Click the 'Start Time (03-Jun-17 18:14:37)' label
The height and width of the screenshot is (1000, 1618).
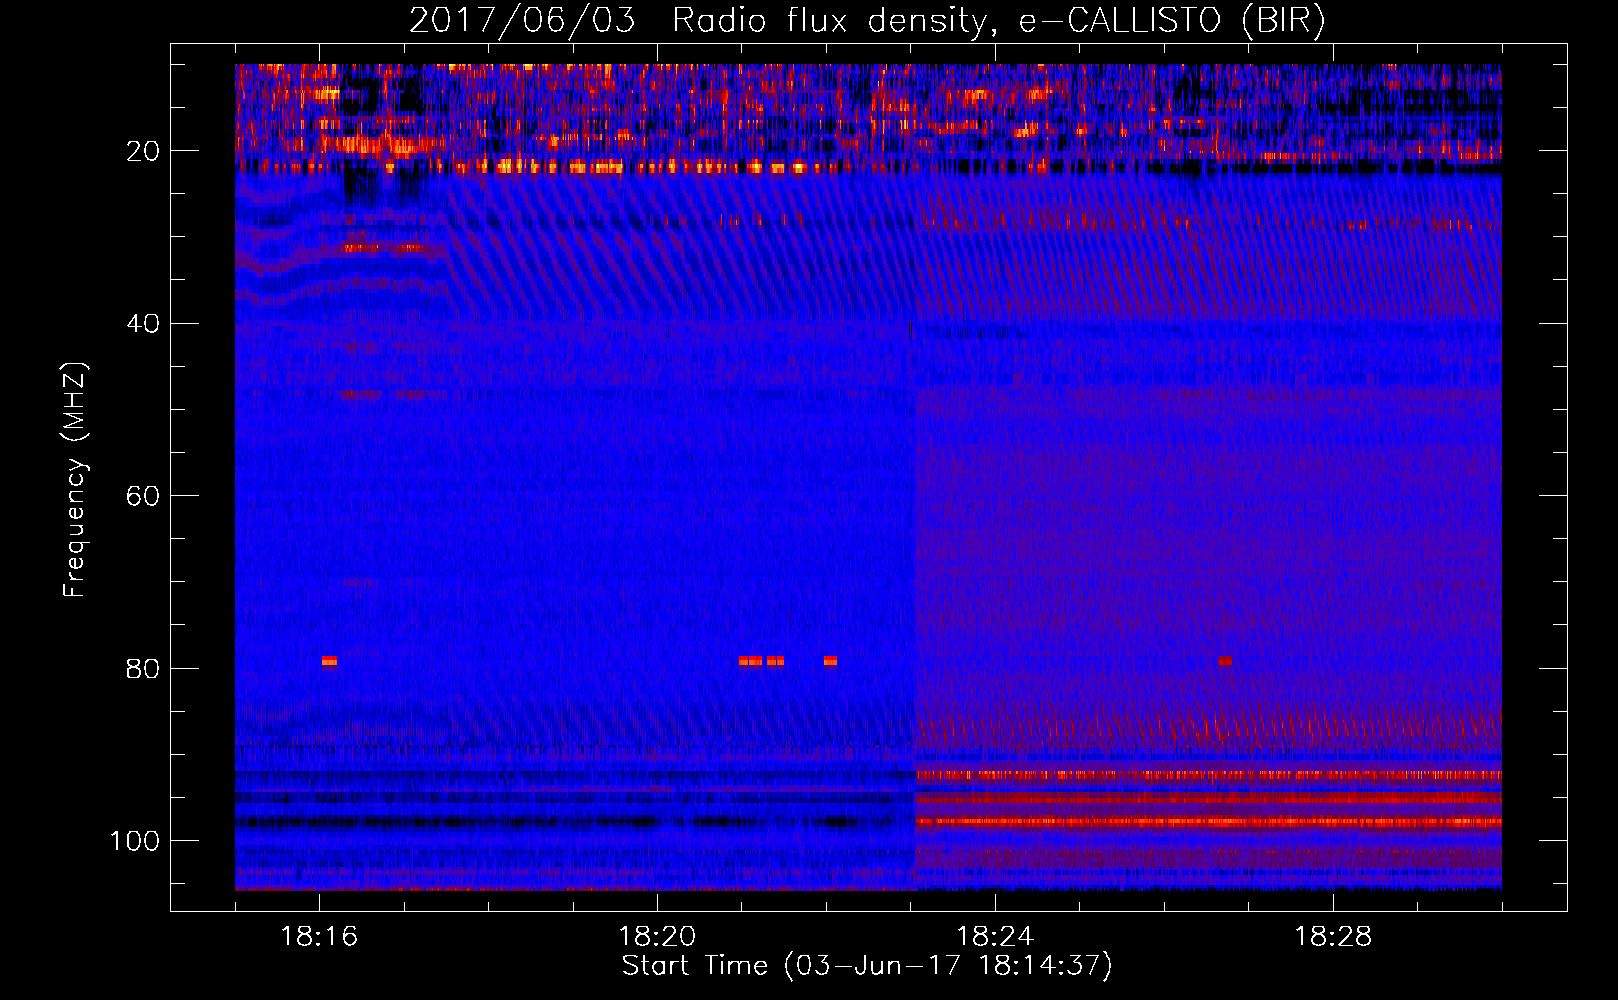pyautogui.click(x=867, y=966)
